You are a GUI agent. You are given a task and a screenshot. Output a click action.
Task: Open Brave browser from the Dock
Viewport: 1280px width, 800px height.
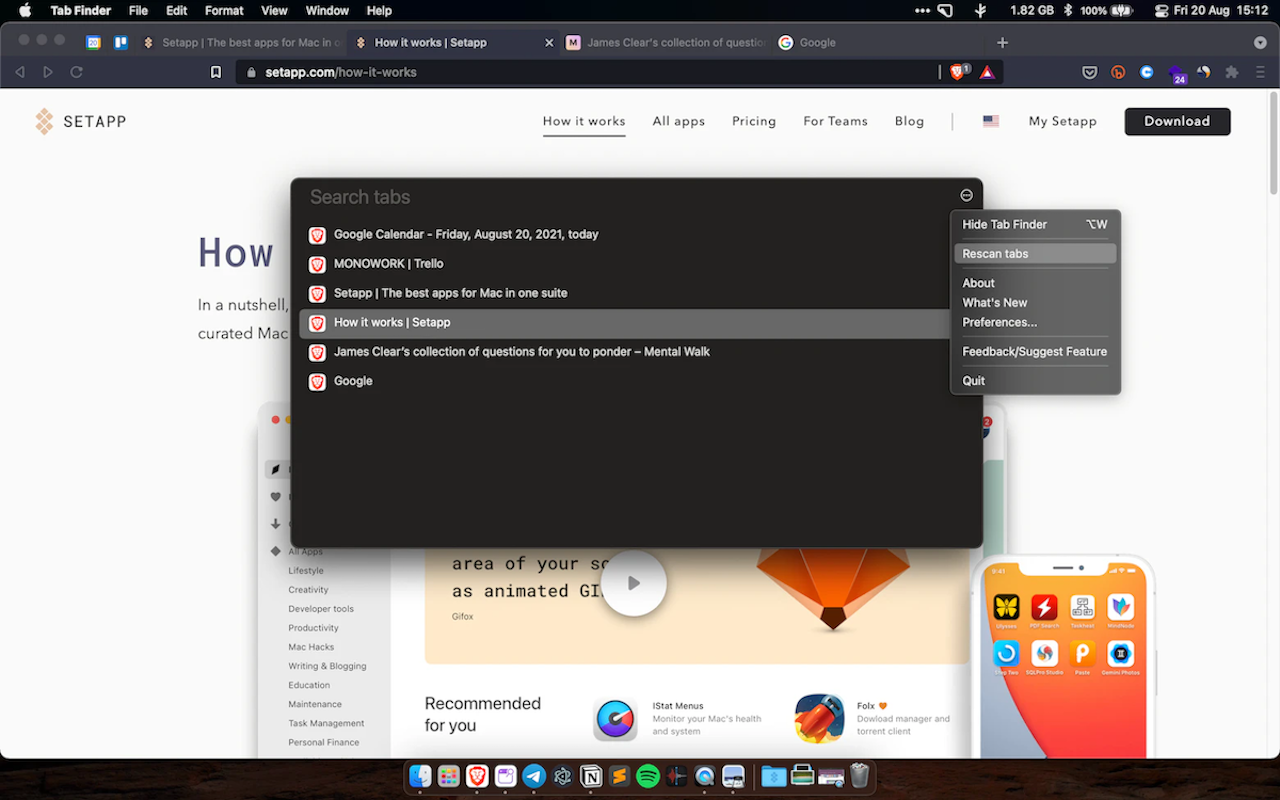point(477,776)
